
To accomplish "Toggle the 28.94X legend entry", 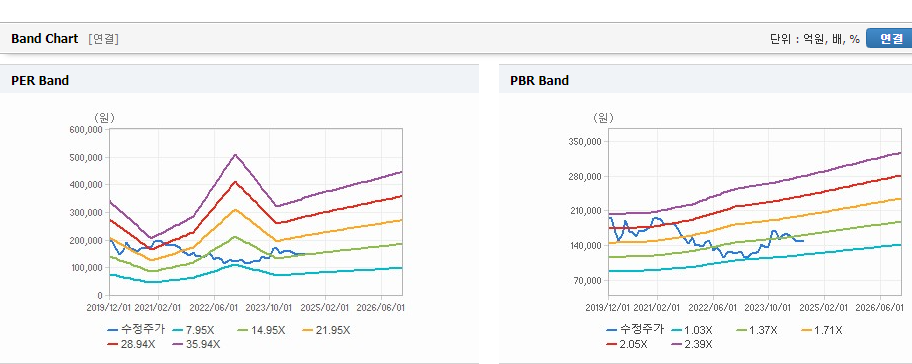I will point(131,344).
